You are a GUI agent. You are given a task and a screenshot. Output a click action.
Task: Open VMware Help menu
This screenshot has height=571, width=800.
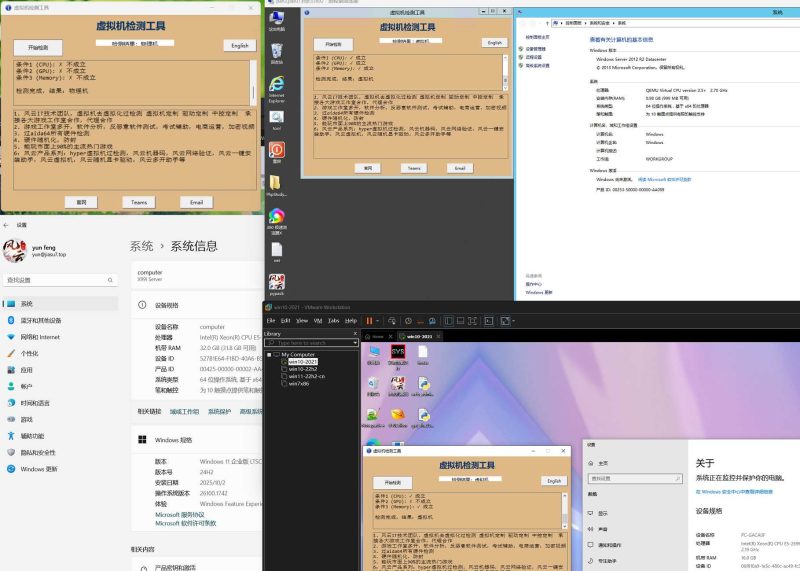351,320
